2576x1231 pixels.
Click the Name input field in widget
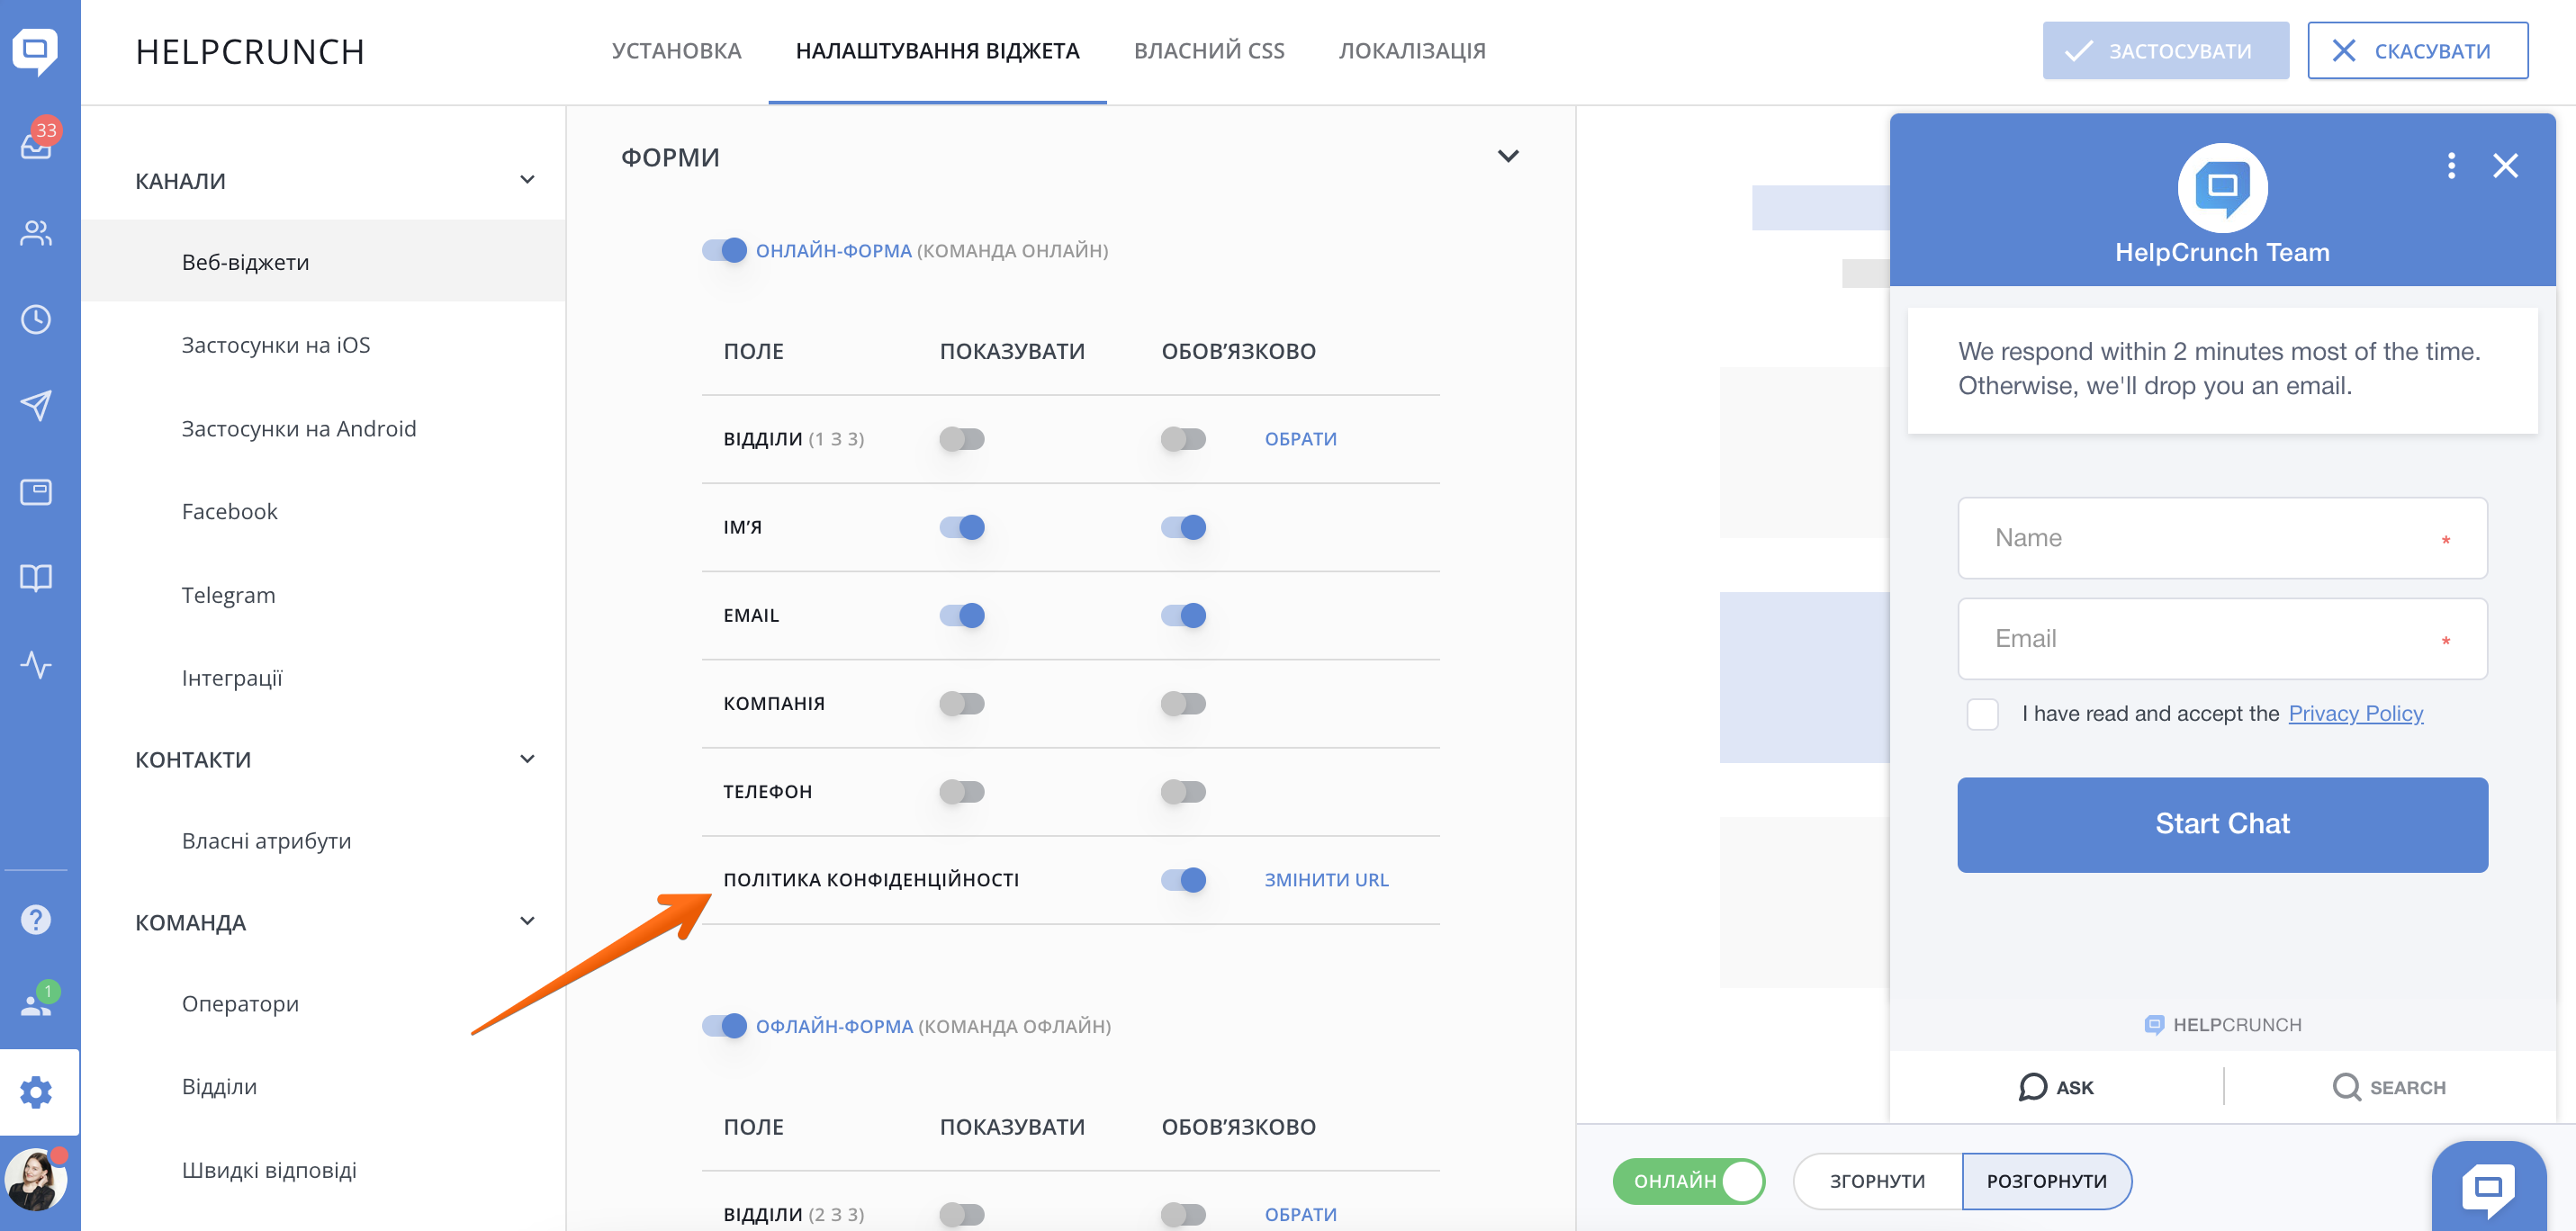2221,538
